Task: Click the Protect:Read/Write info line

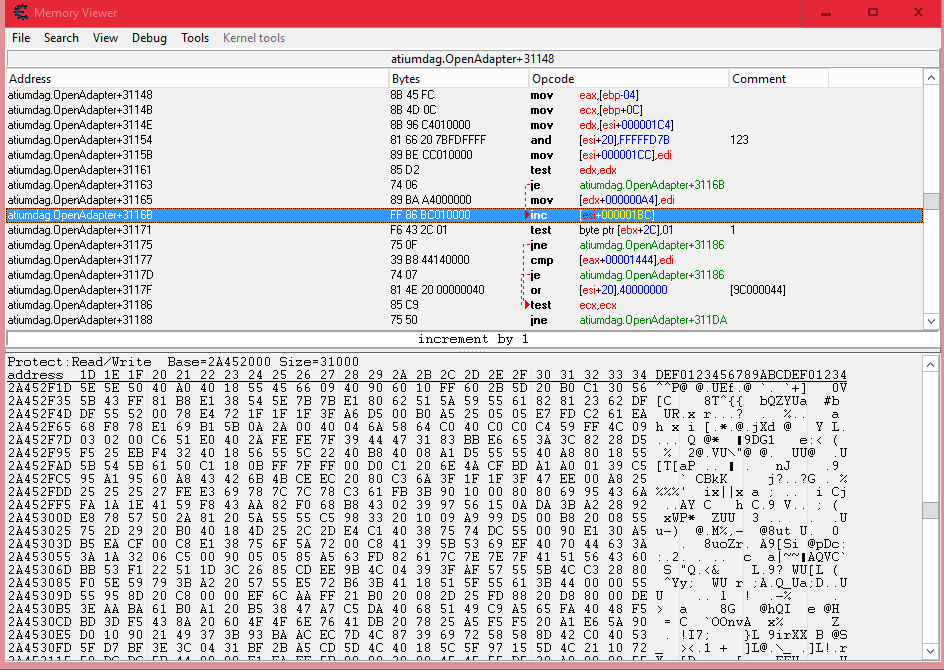Action: point(183,362)
